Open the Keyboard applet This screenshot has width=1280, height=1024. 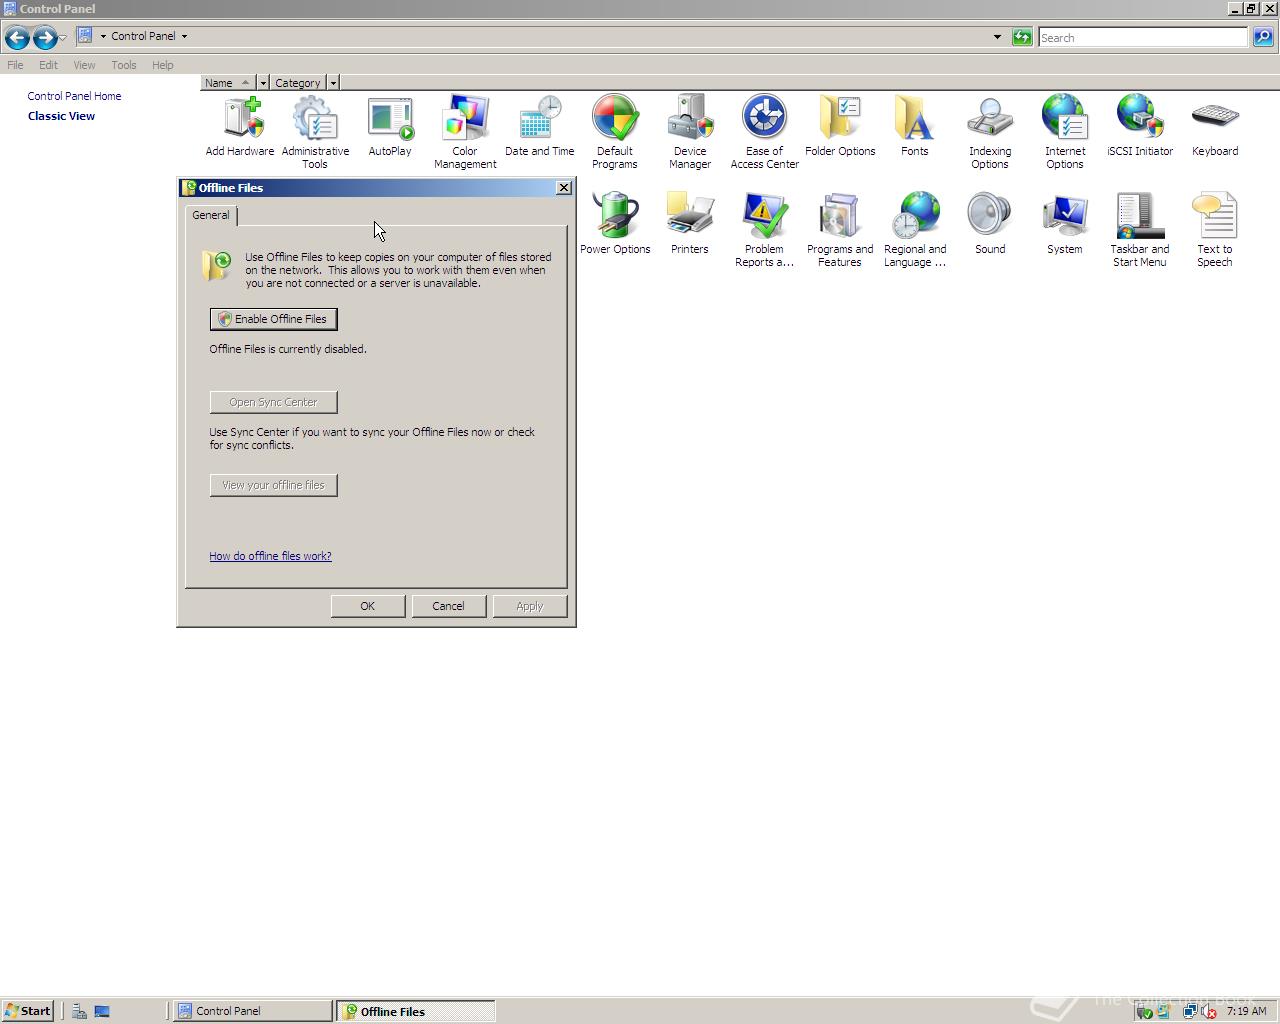coord(1215,127)
